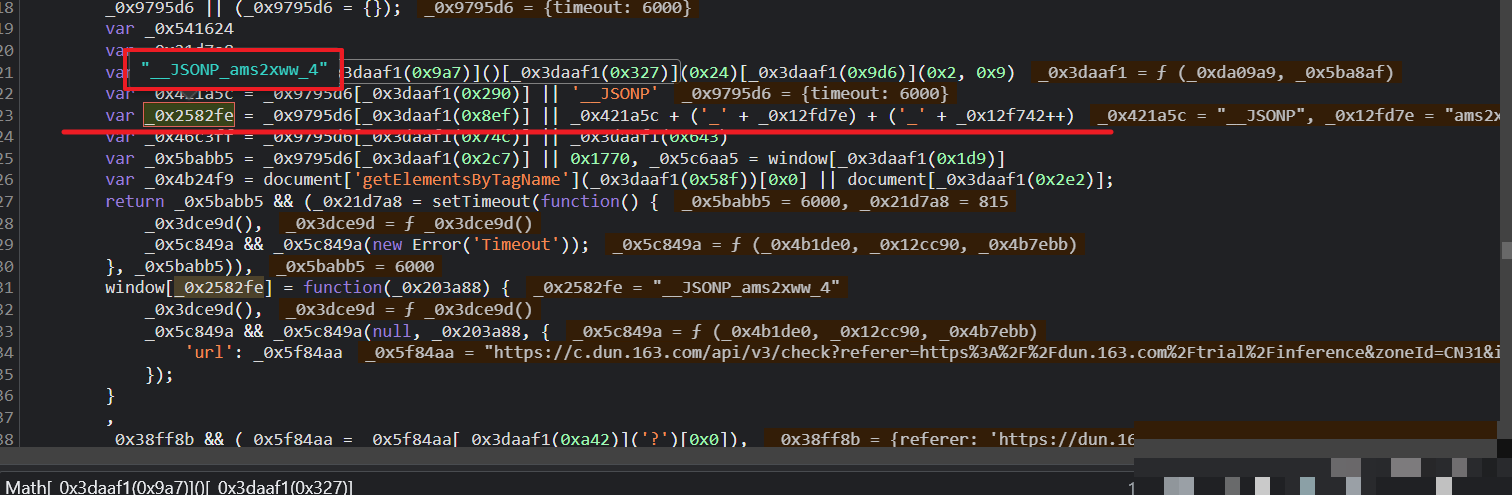The image size is (1512, 495).
Task: Select highlighted _0x2582fe variable on line 23
Action: point(190,116)
